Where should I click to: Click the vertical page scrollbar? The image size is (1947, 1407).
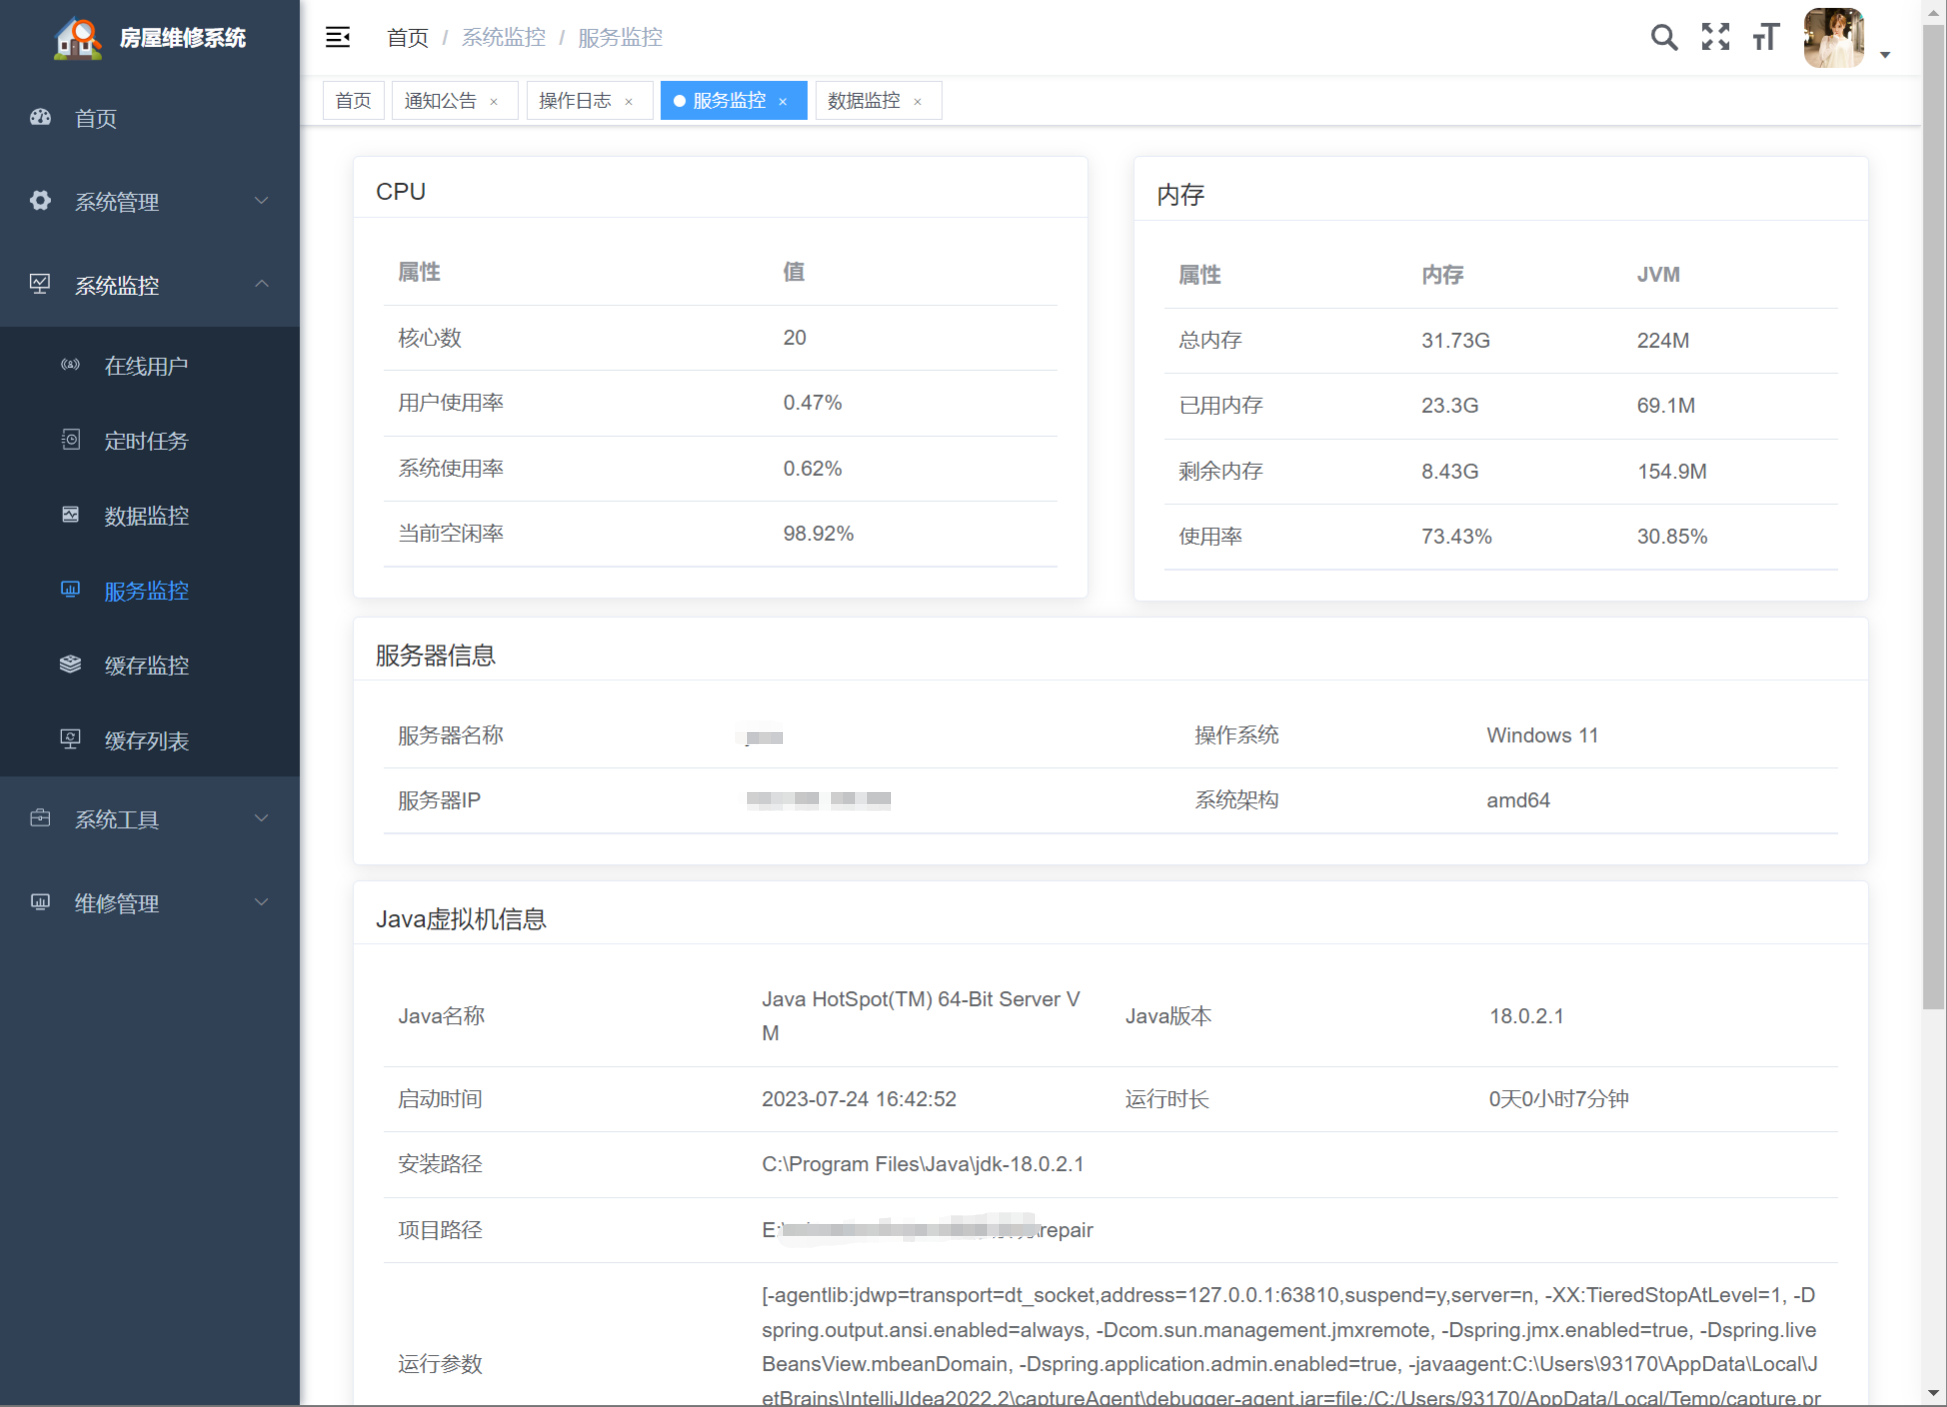[1933, 500]
